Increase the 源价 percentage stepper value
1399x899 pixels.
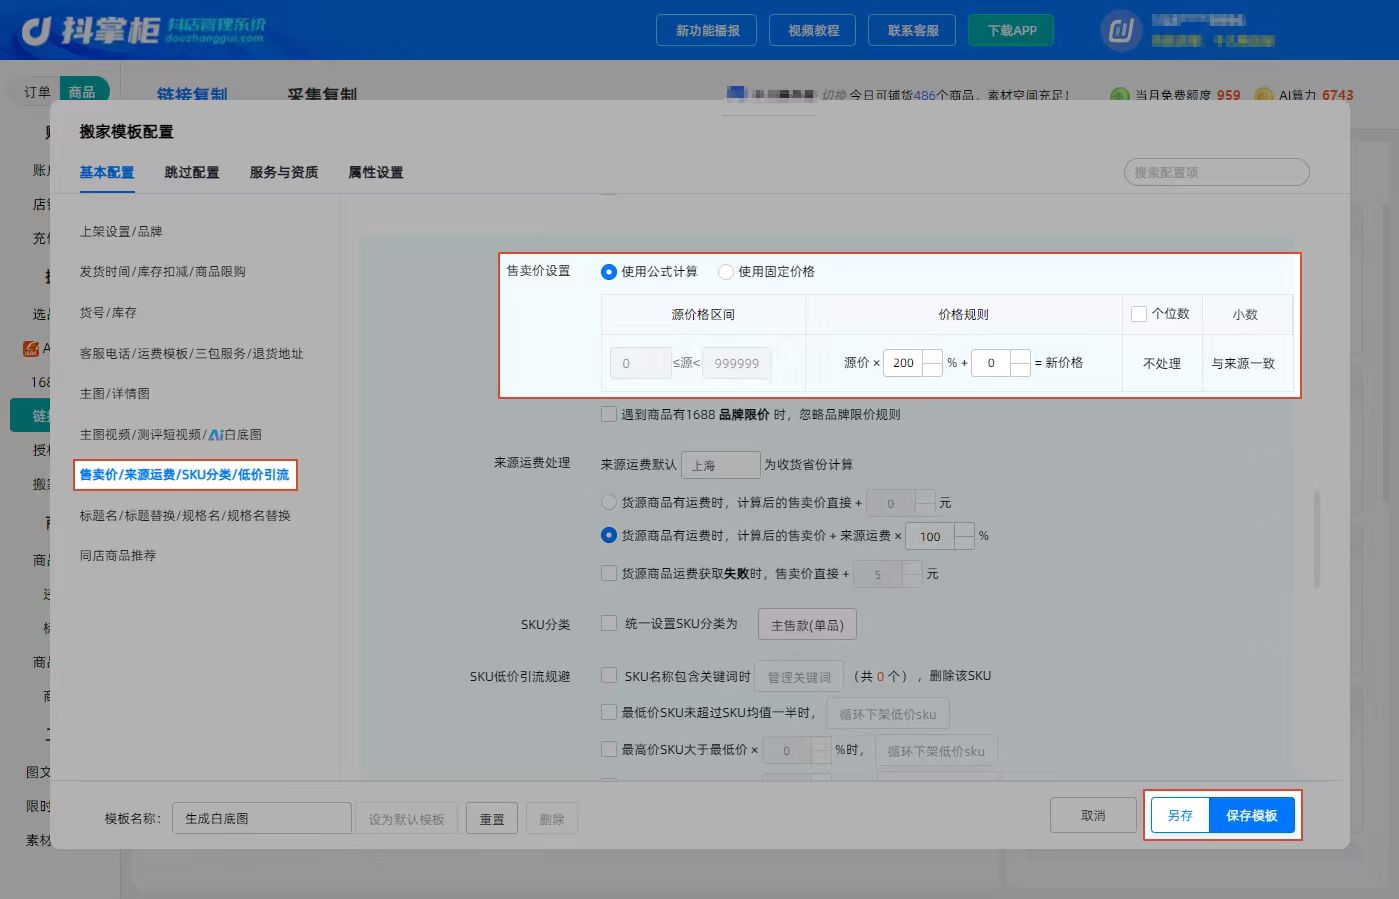[x=932, y=356]
